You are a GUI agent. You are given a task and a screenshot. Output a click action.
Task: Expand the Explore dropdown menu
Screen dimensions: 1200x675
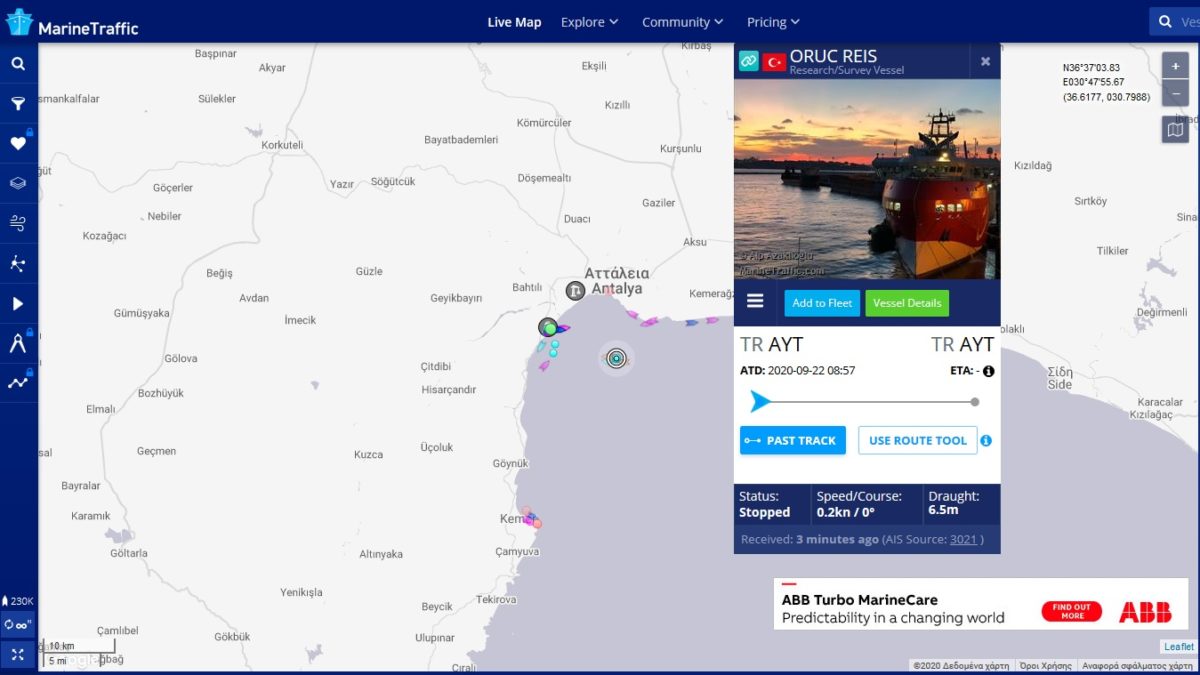point(589,22)
